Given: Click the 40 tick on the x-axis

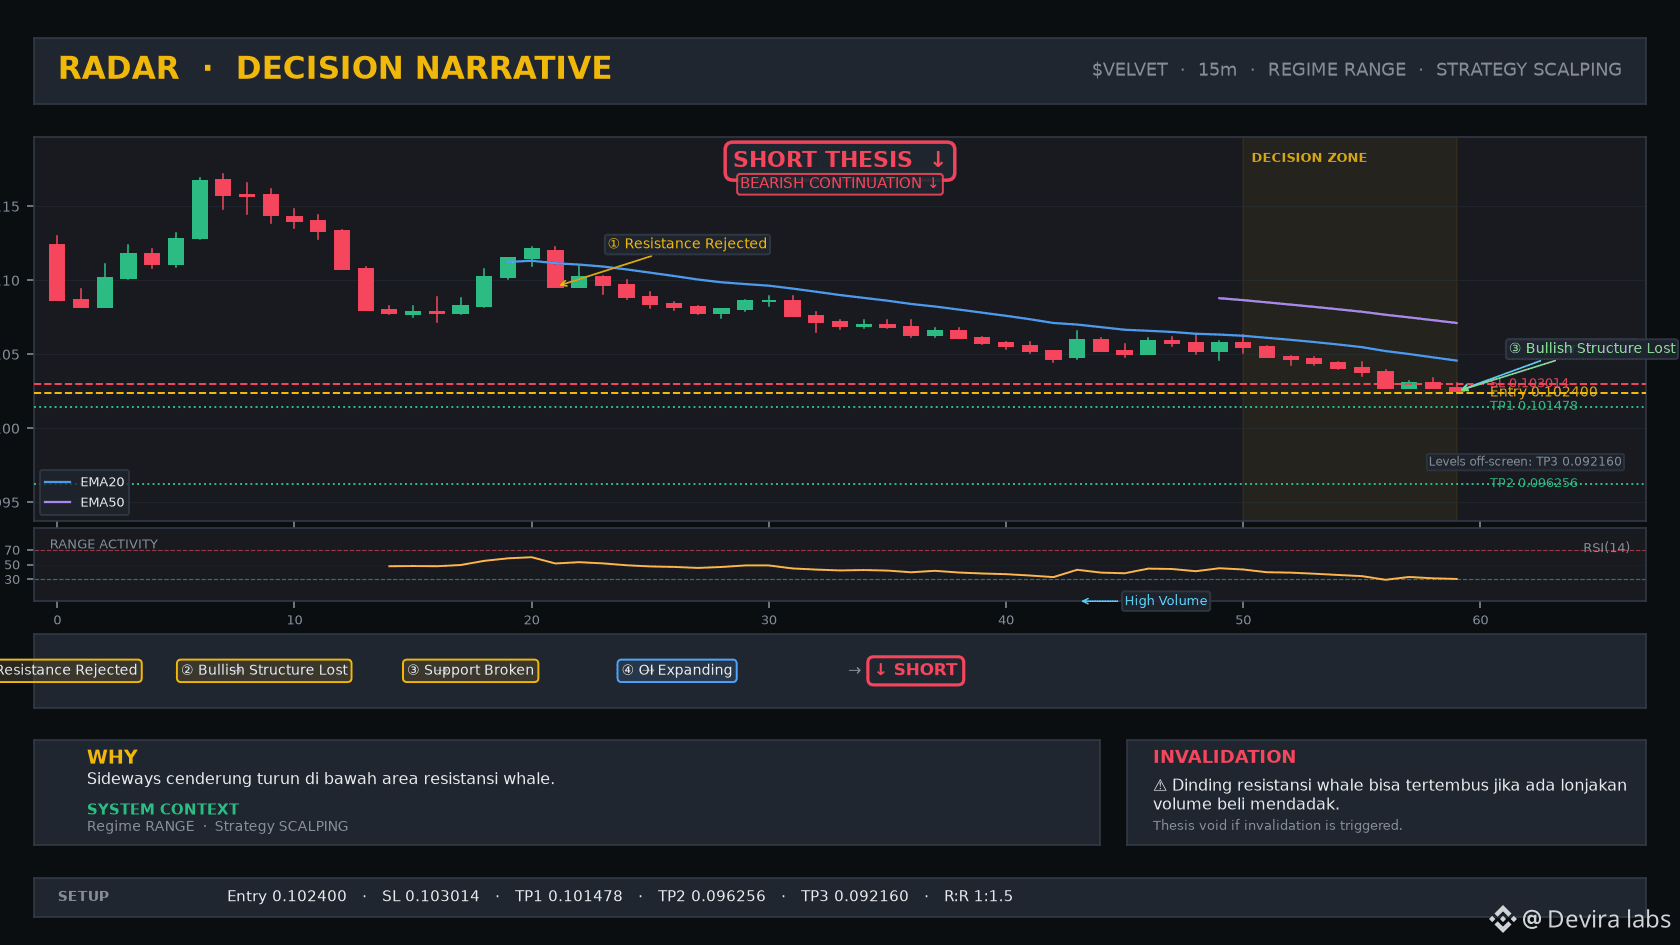Looking at the screenshot, I should point(1006,620).
